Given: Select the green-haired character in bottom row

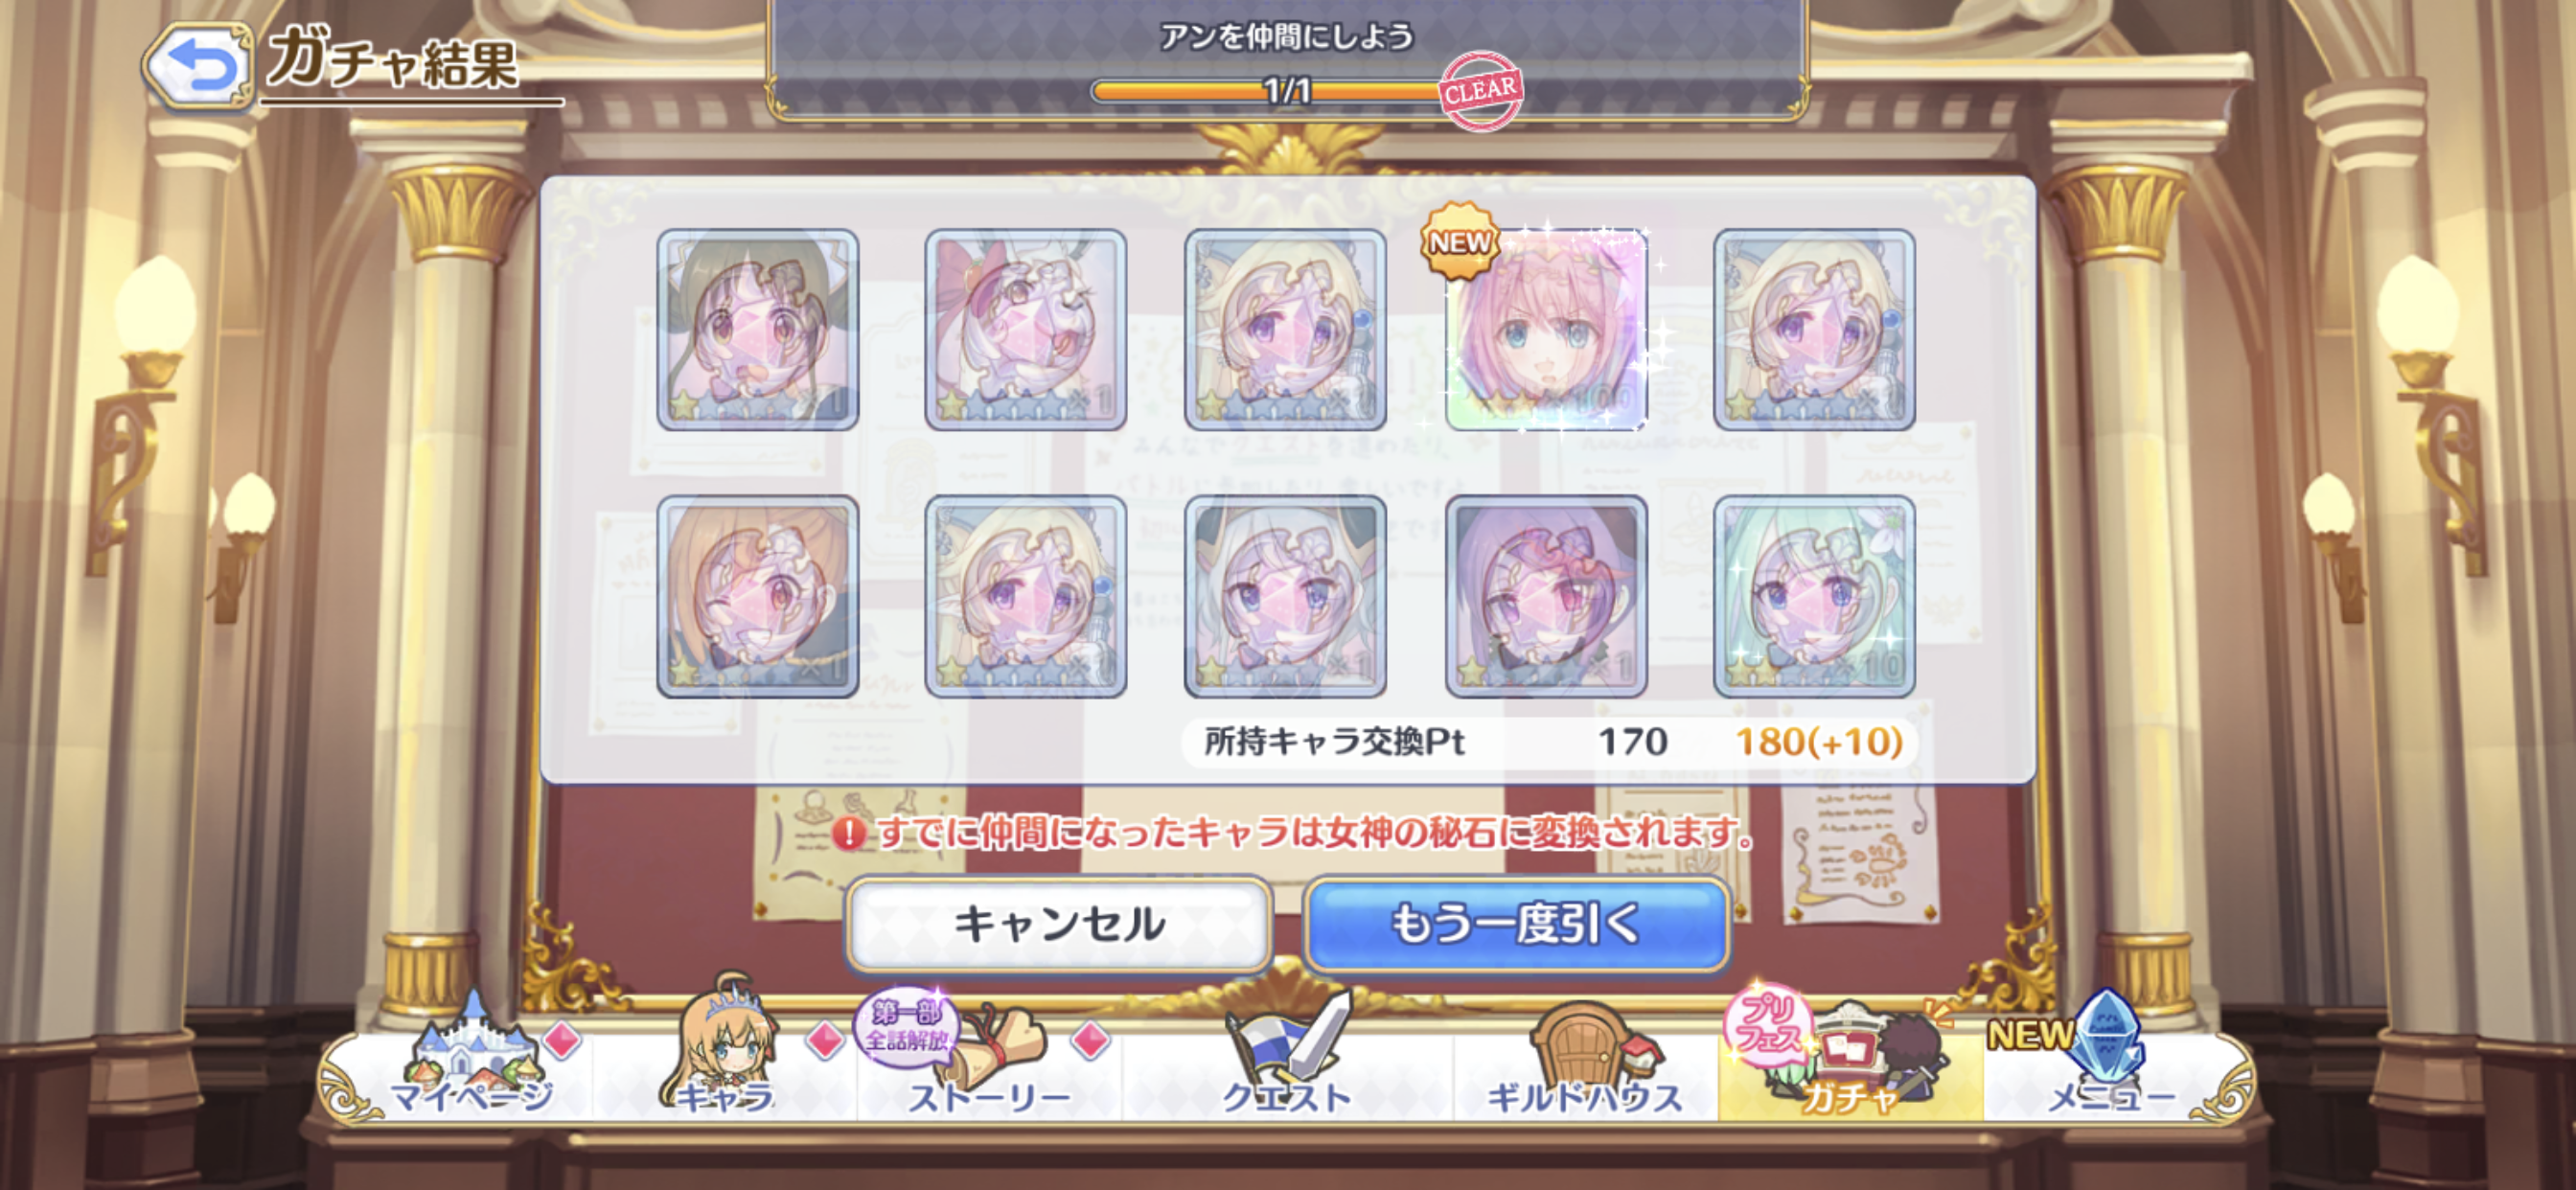Looking at the screenshot, I should [x=1814, y=596].
